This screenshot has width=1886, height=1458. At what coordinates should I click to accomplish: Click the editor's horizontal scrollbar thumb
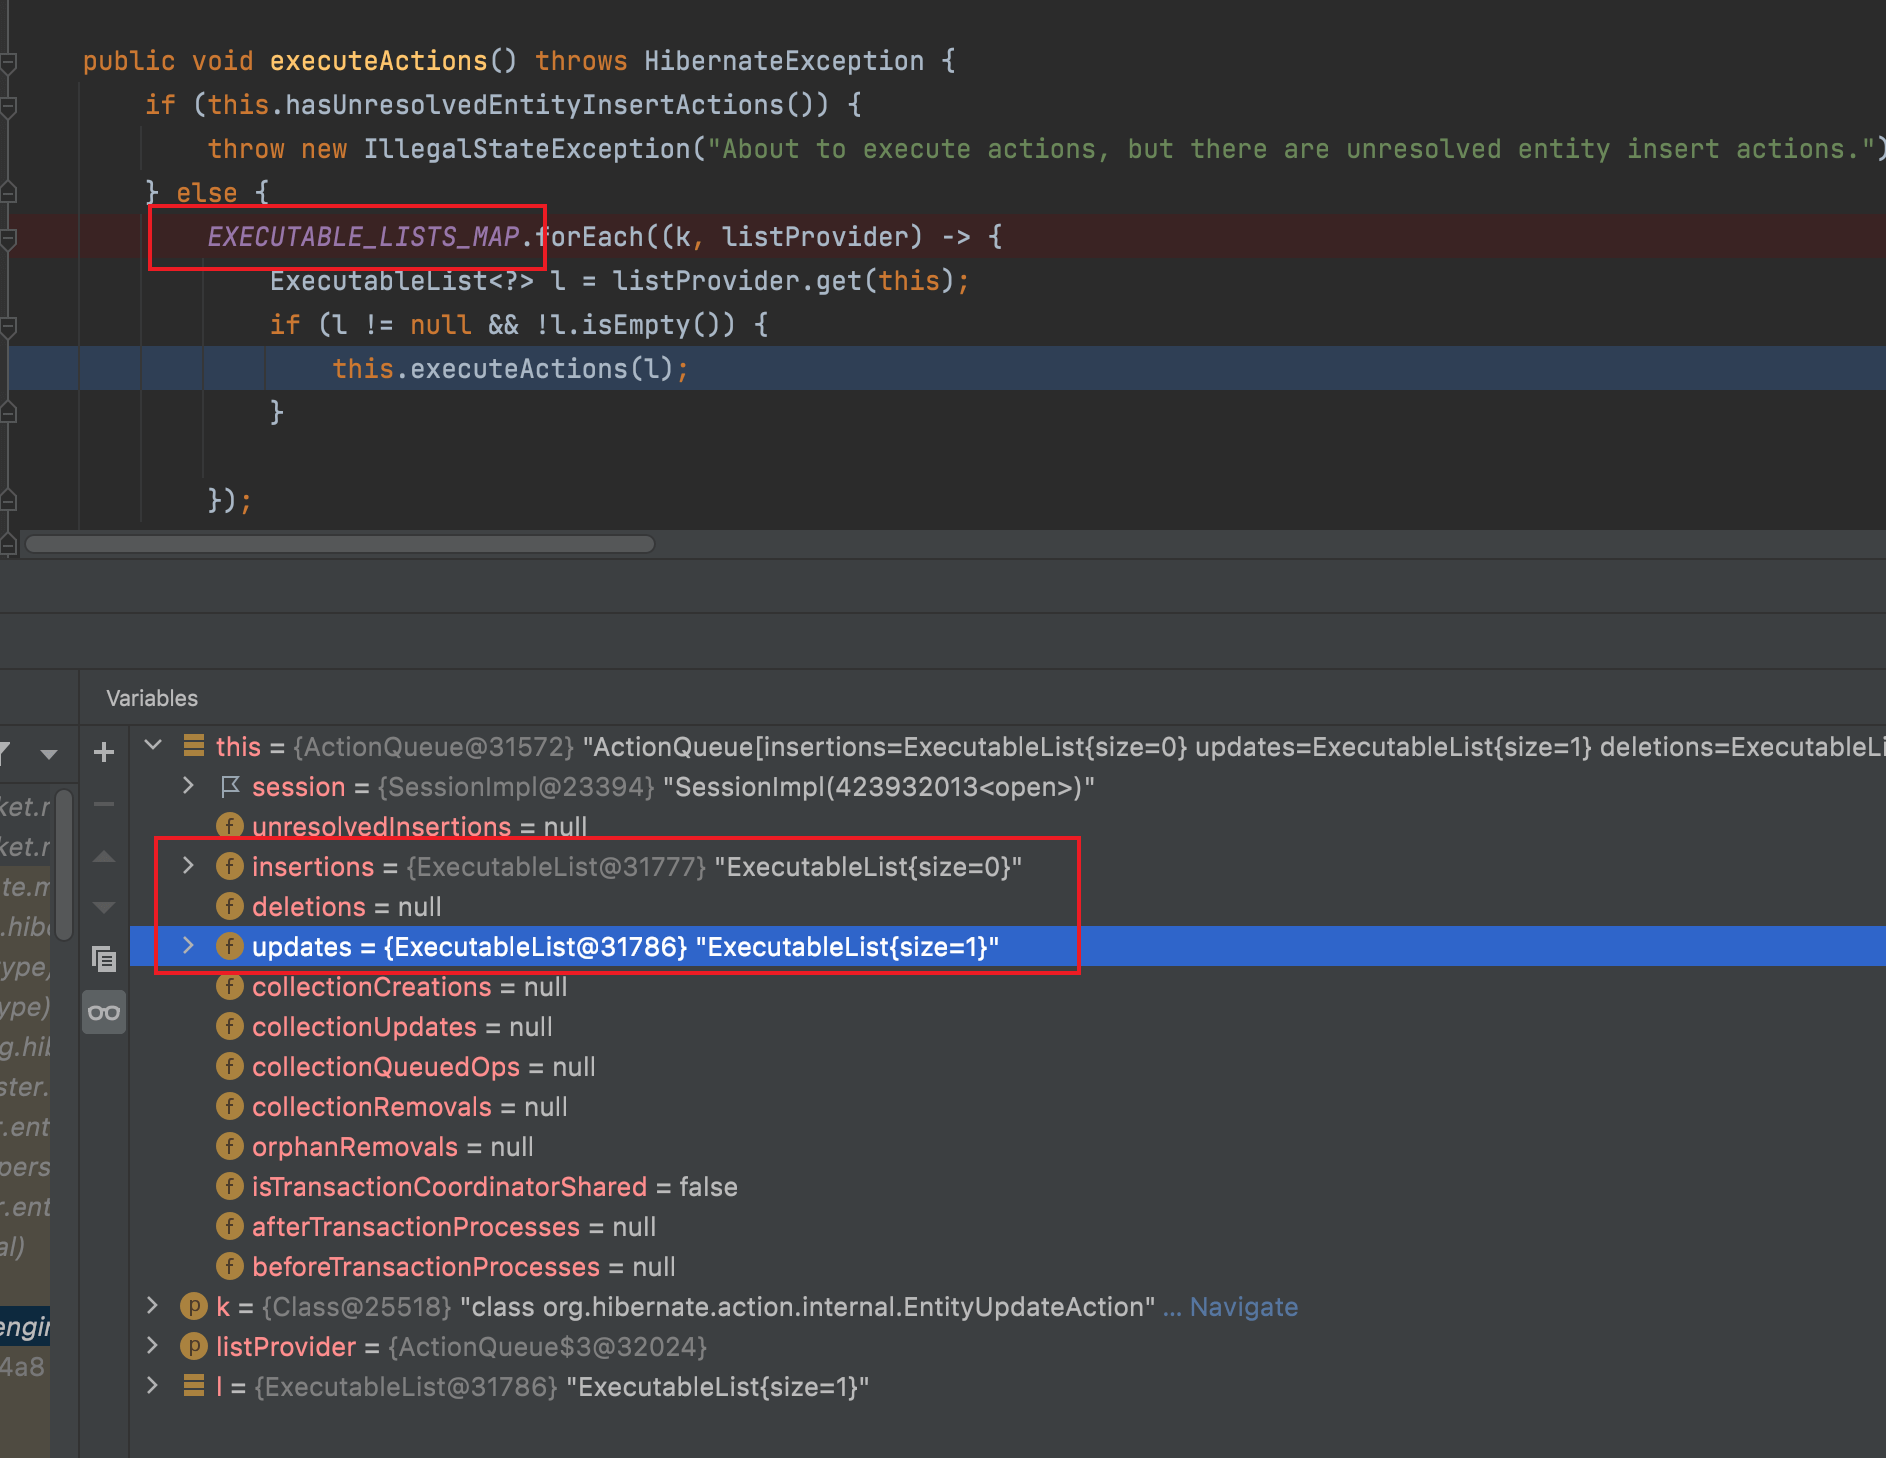coord(340,544)
